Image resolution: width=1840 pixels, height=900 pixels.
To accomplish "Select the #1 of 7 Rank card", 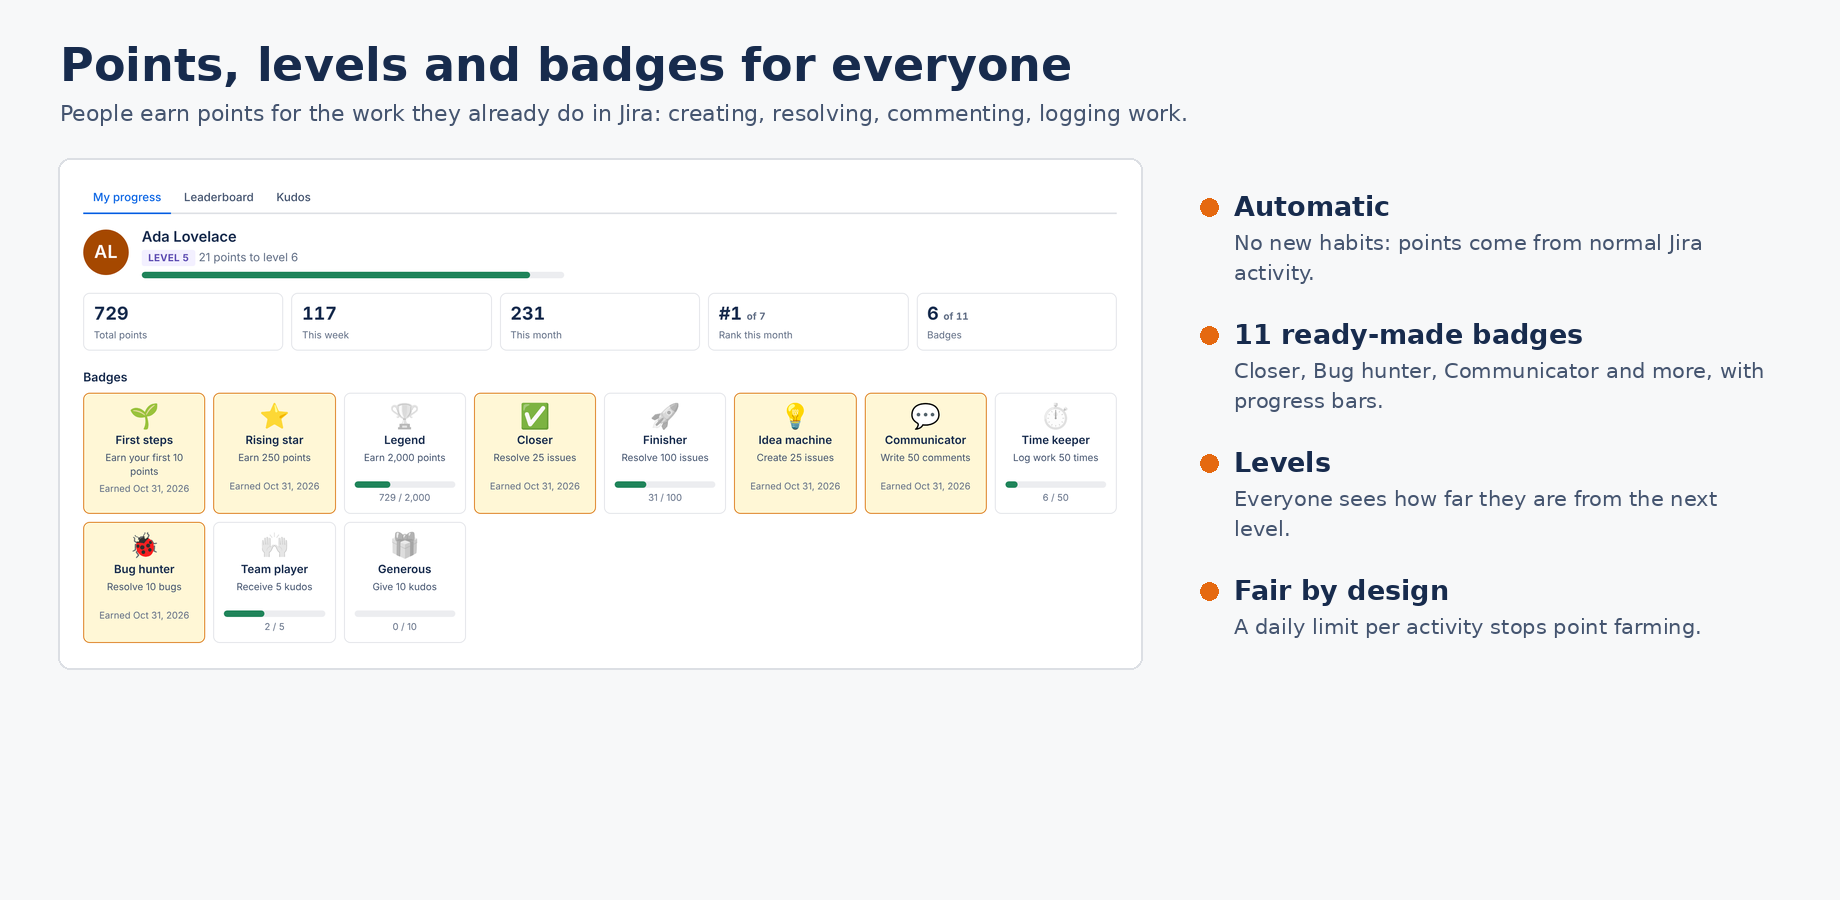I will point(808,322).
